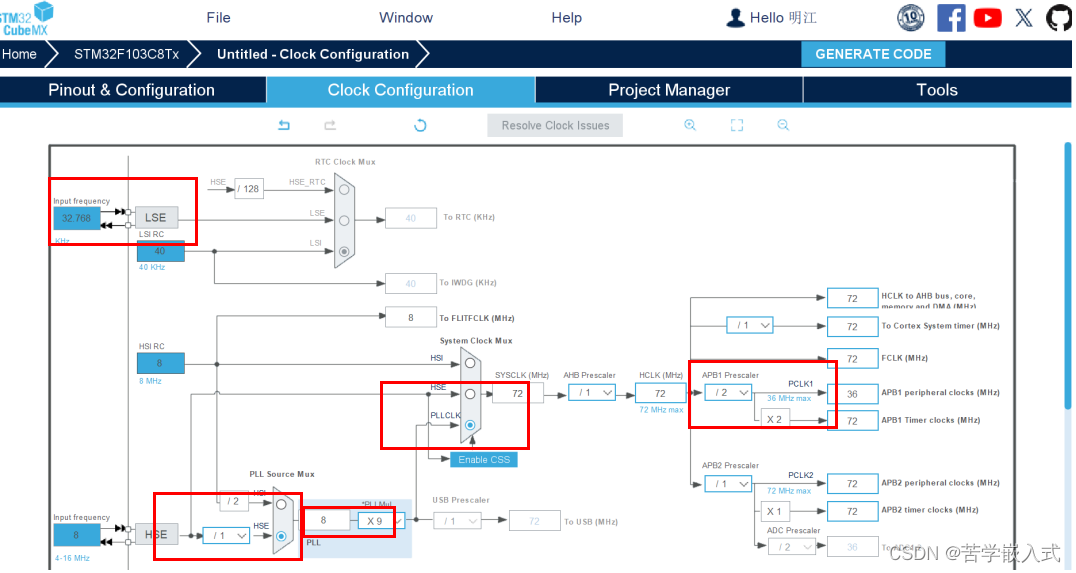Click the HSE block
This screenshot has height=573, width=1076.
point(156,535)
